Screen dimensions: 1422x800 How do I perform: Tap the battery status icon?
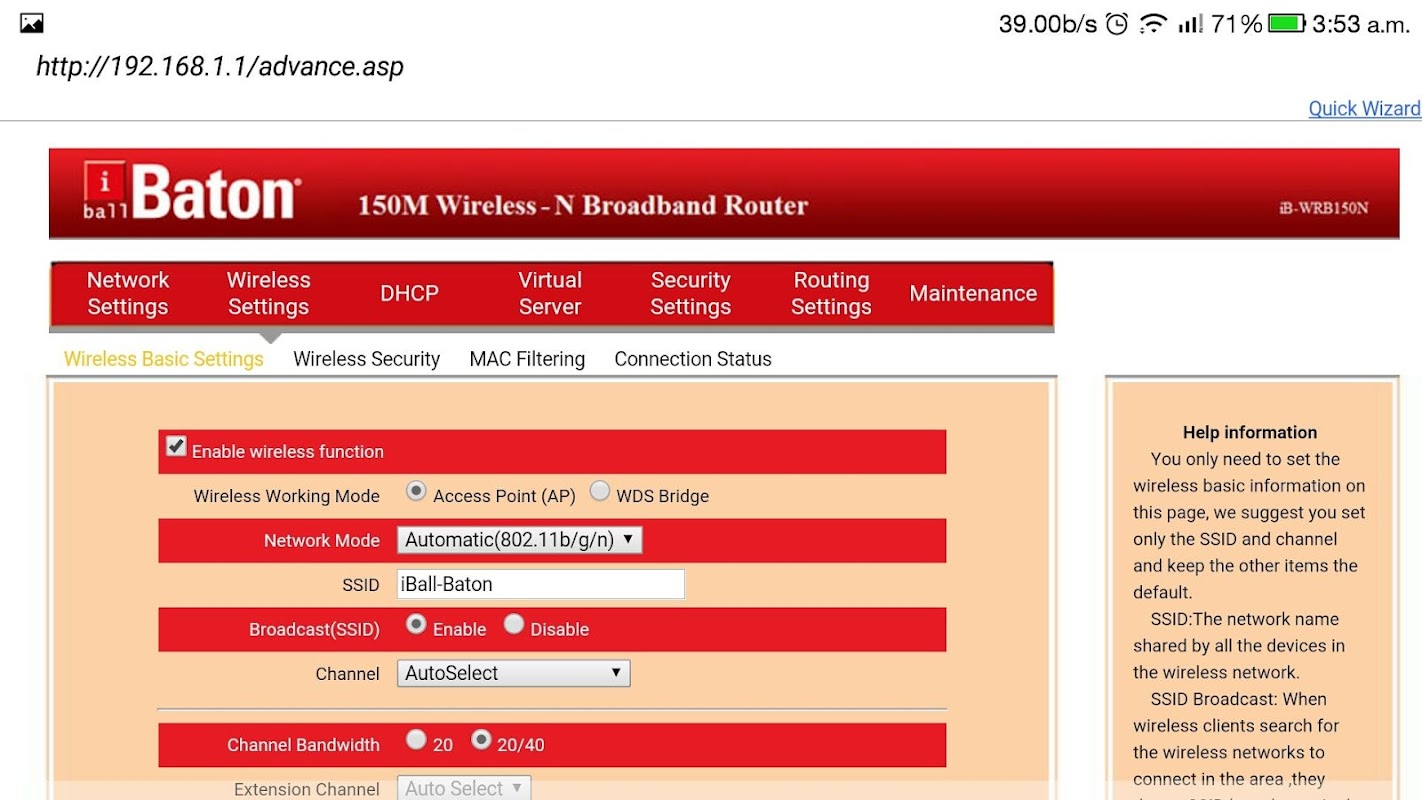tap(1287, 23)
